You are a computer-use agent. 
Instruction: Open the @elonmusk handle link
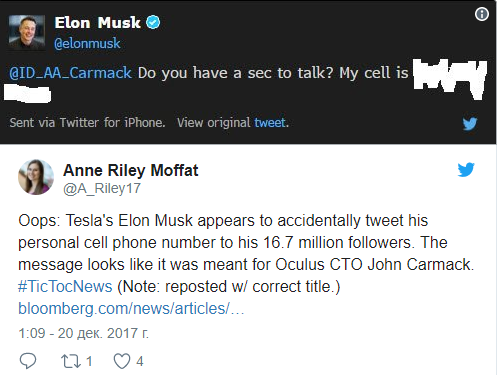pos(87,43)
